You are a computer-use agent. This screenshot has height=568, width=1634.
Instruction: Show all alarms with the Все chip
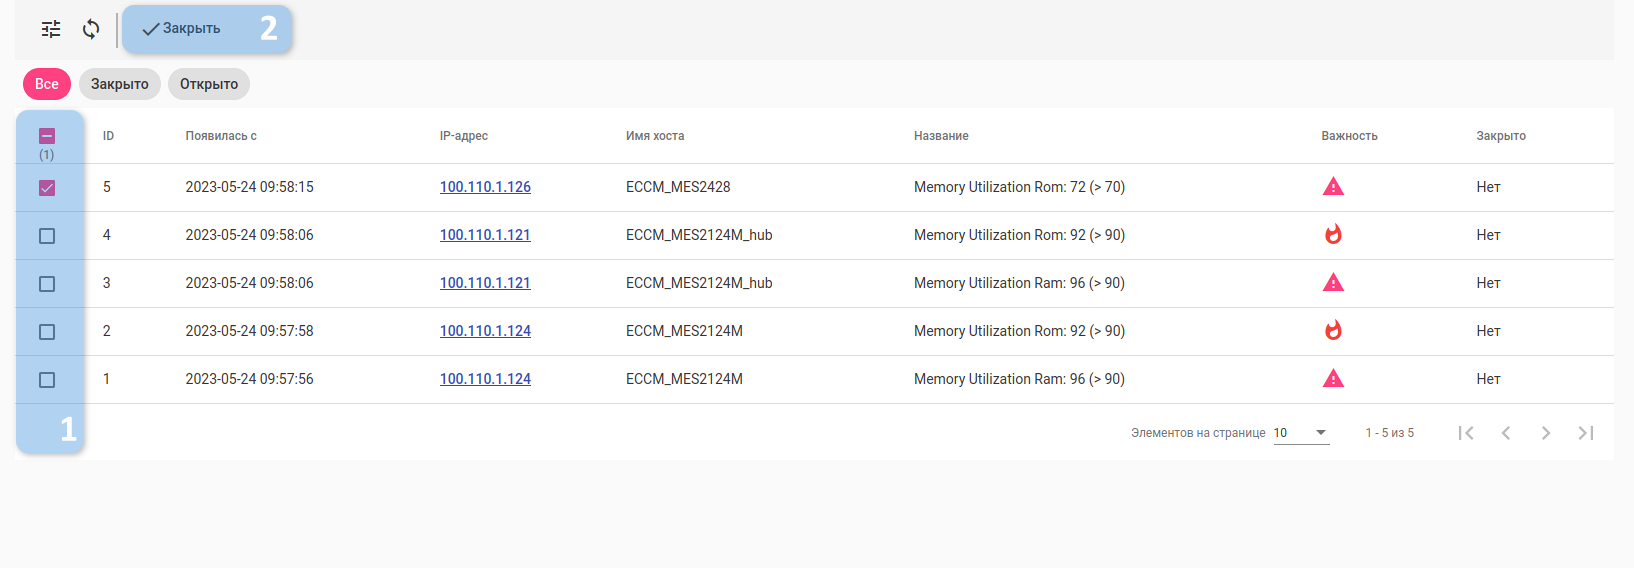(x=47, y=84)
